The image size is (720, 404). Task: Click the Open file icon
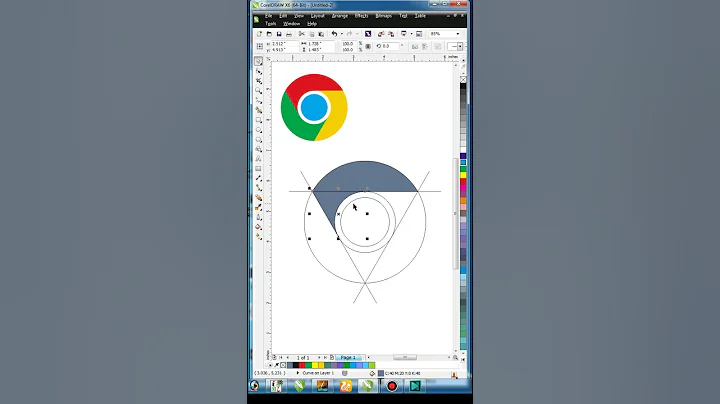(269, 34)
